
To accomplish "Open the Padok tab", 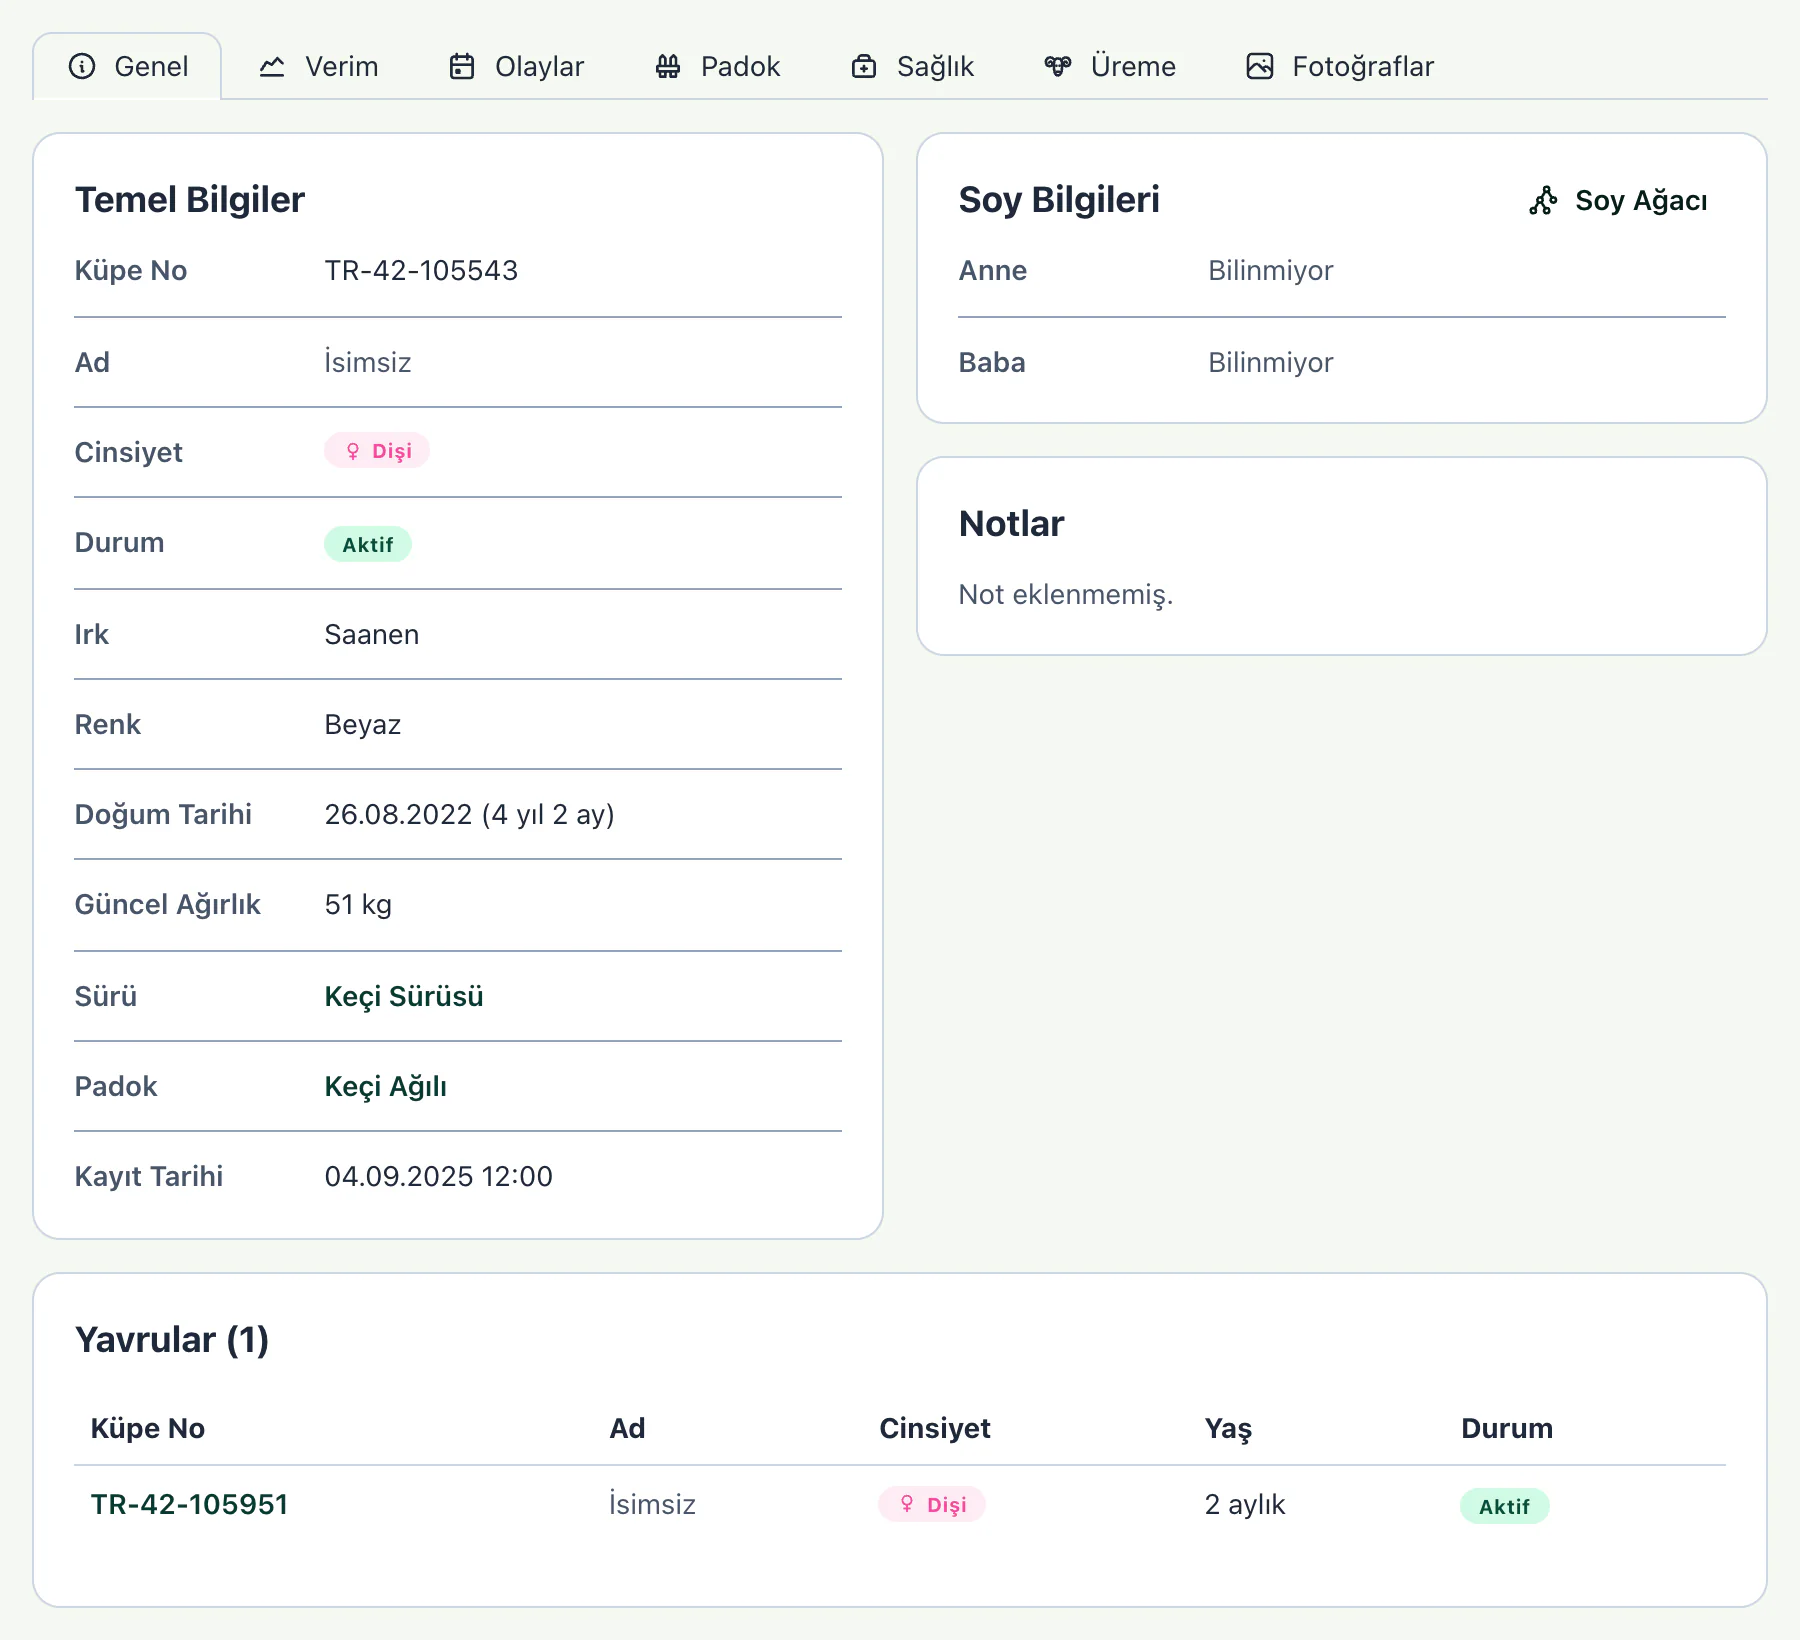I will [718, 66].
